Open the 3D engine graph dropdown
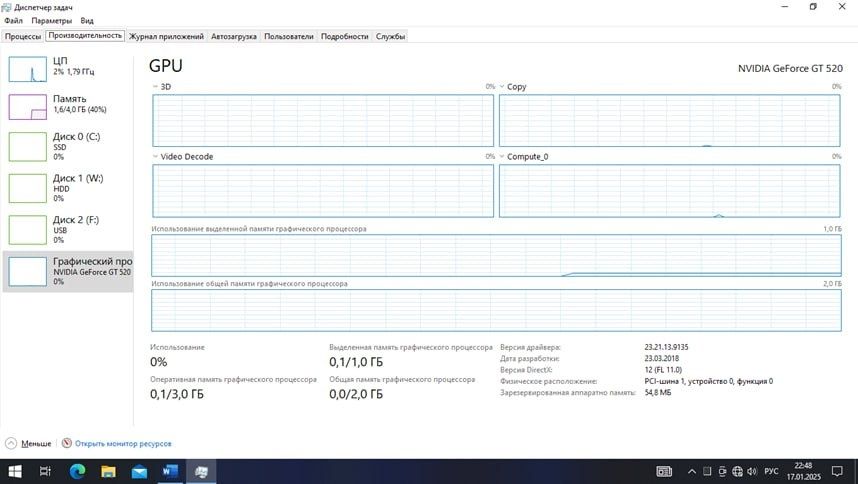Image resolution: width=858 pixels, height=484 pixels. pyautogui.click(x=155, y=86)
